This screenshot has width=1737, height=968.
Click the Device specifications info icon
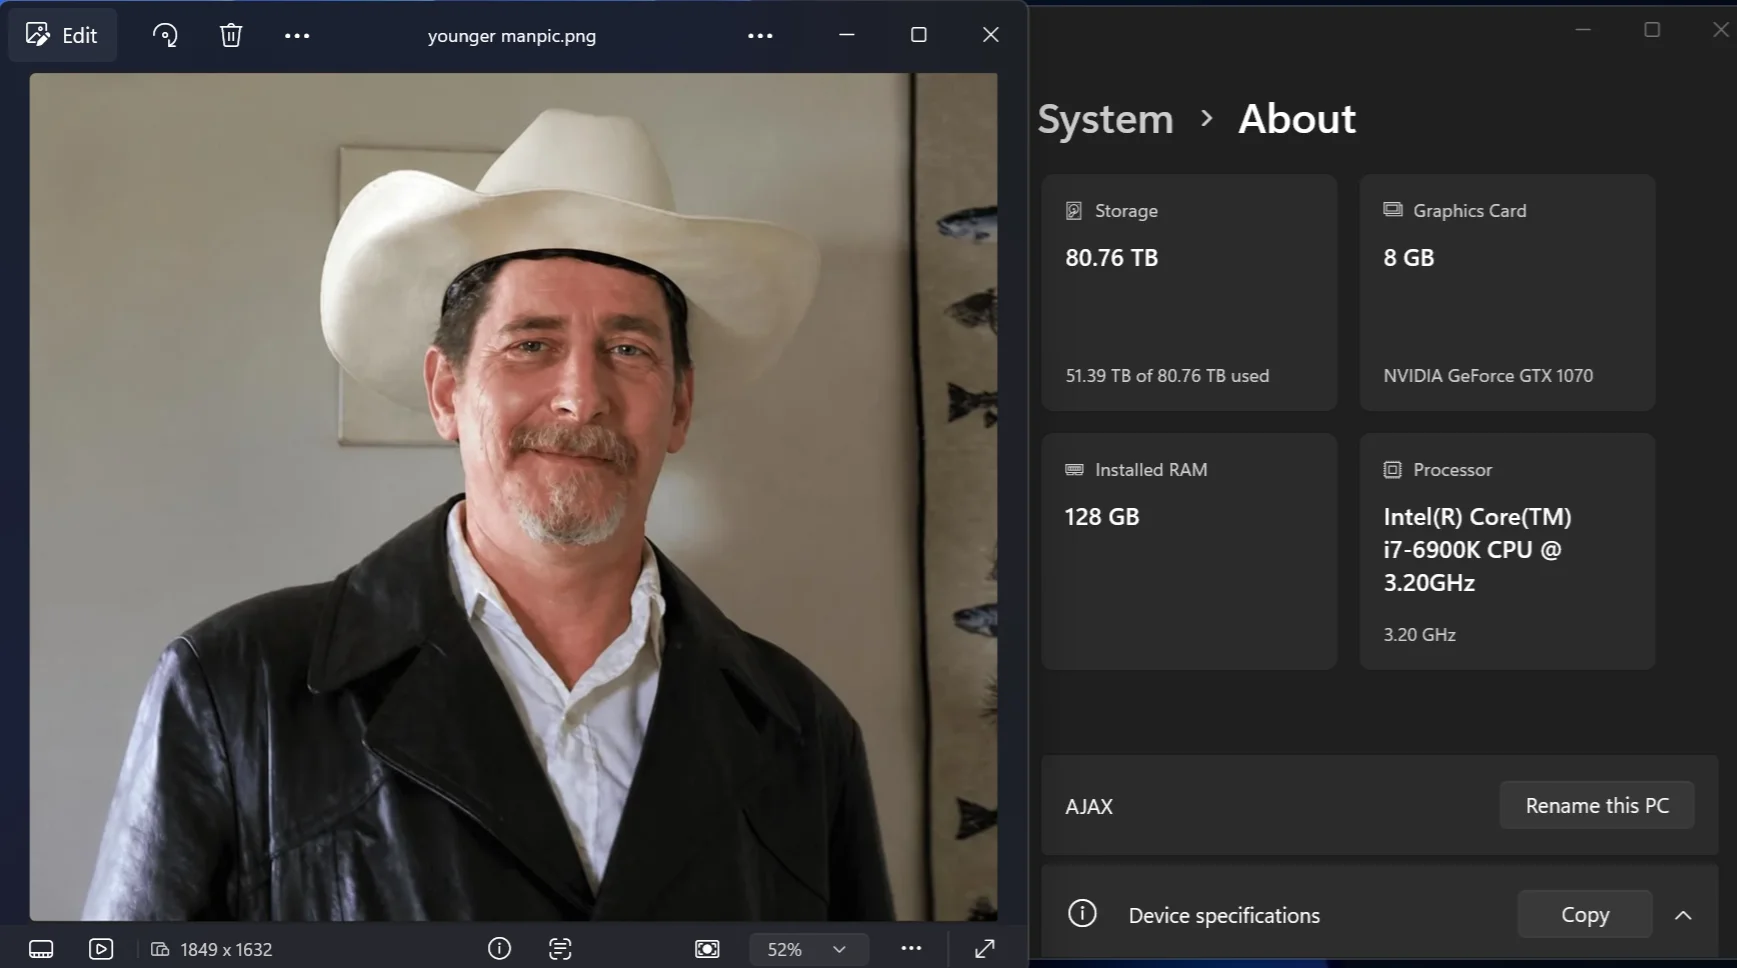click(x=1082, y=913)
